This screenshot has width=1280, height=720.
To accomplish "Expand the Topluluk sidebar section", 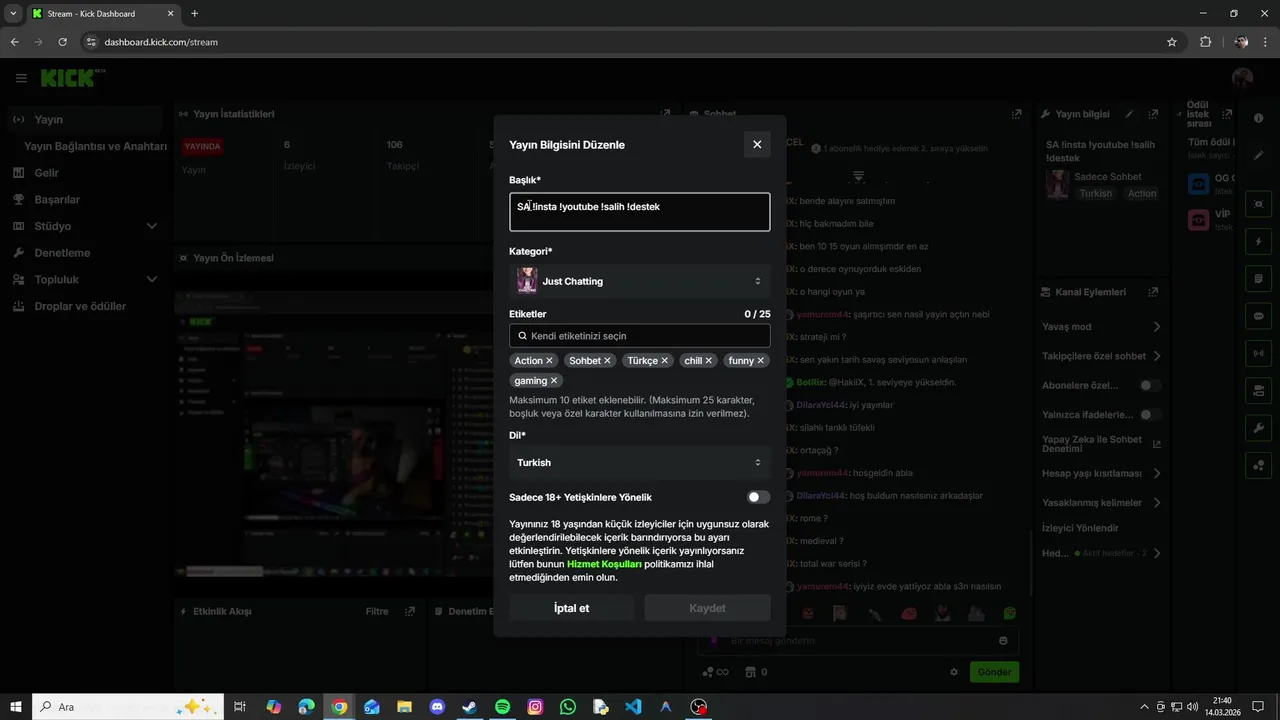I will click(x=85, y=280).
